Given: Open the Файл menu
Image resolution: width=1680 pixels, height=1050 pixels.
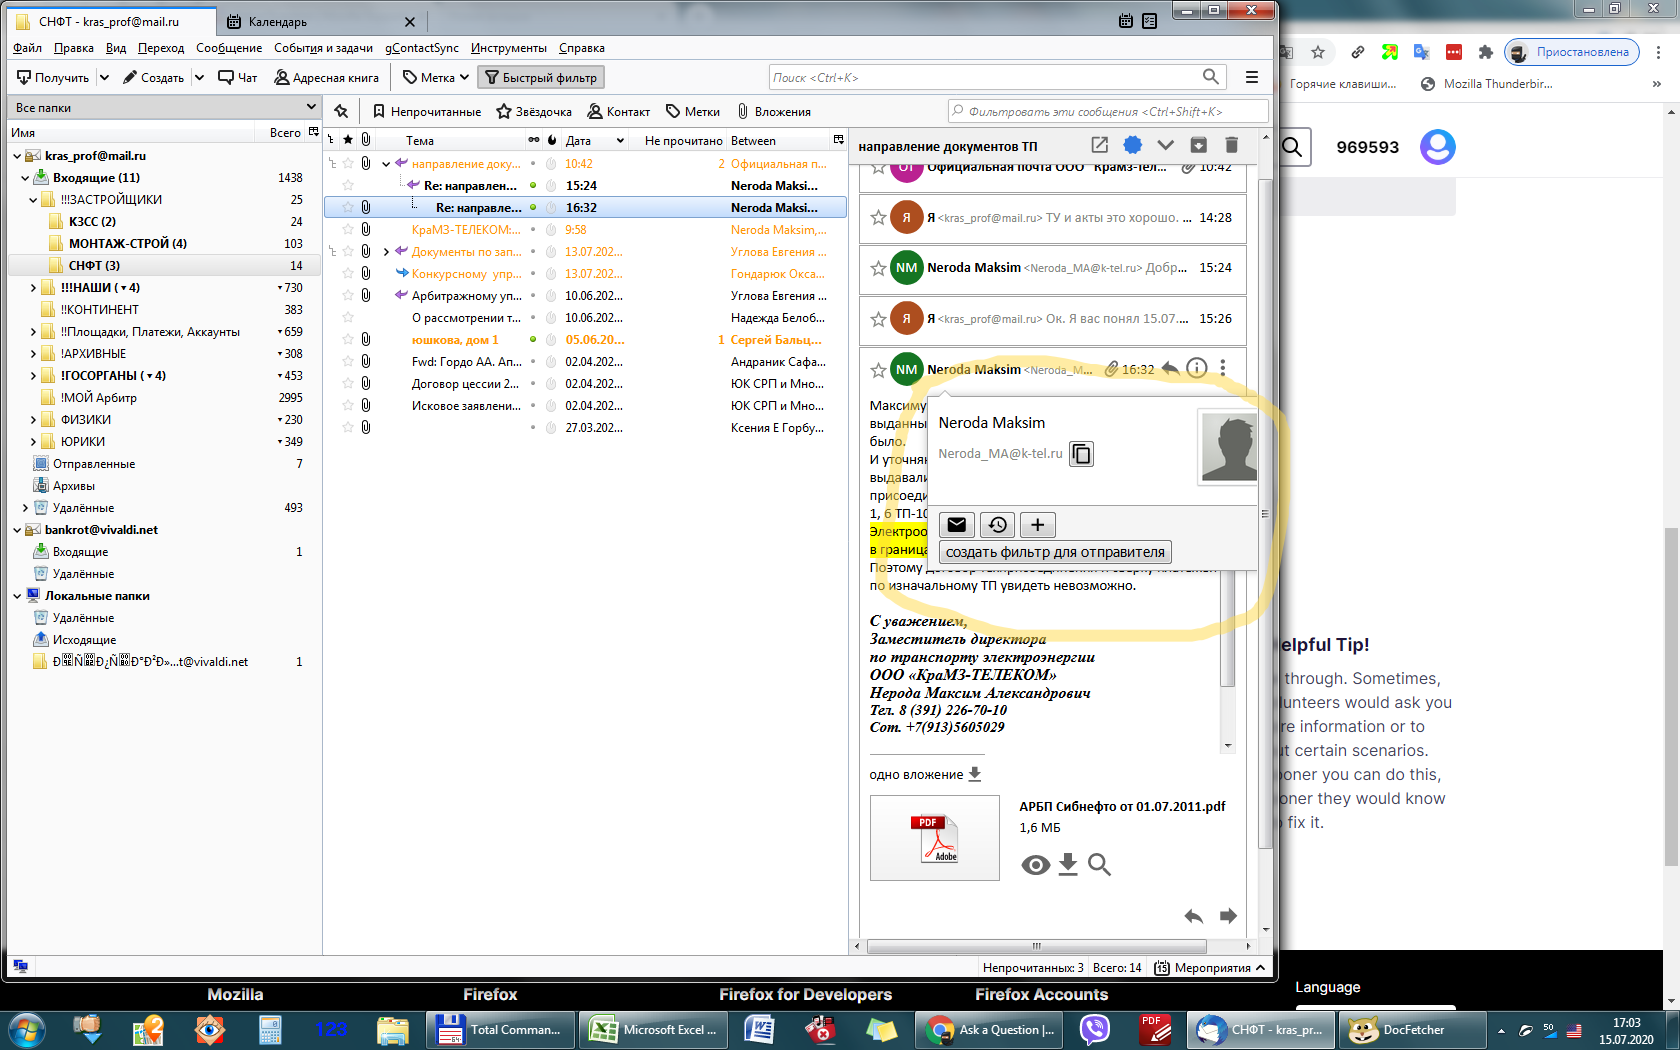Looking at the screenshot, I should tap(27, 48).
